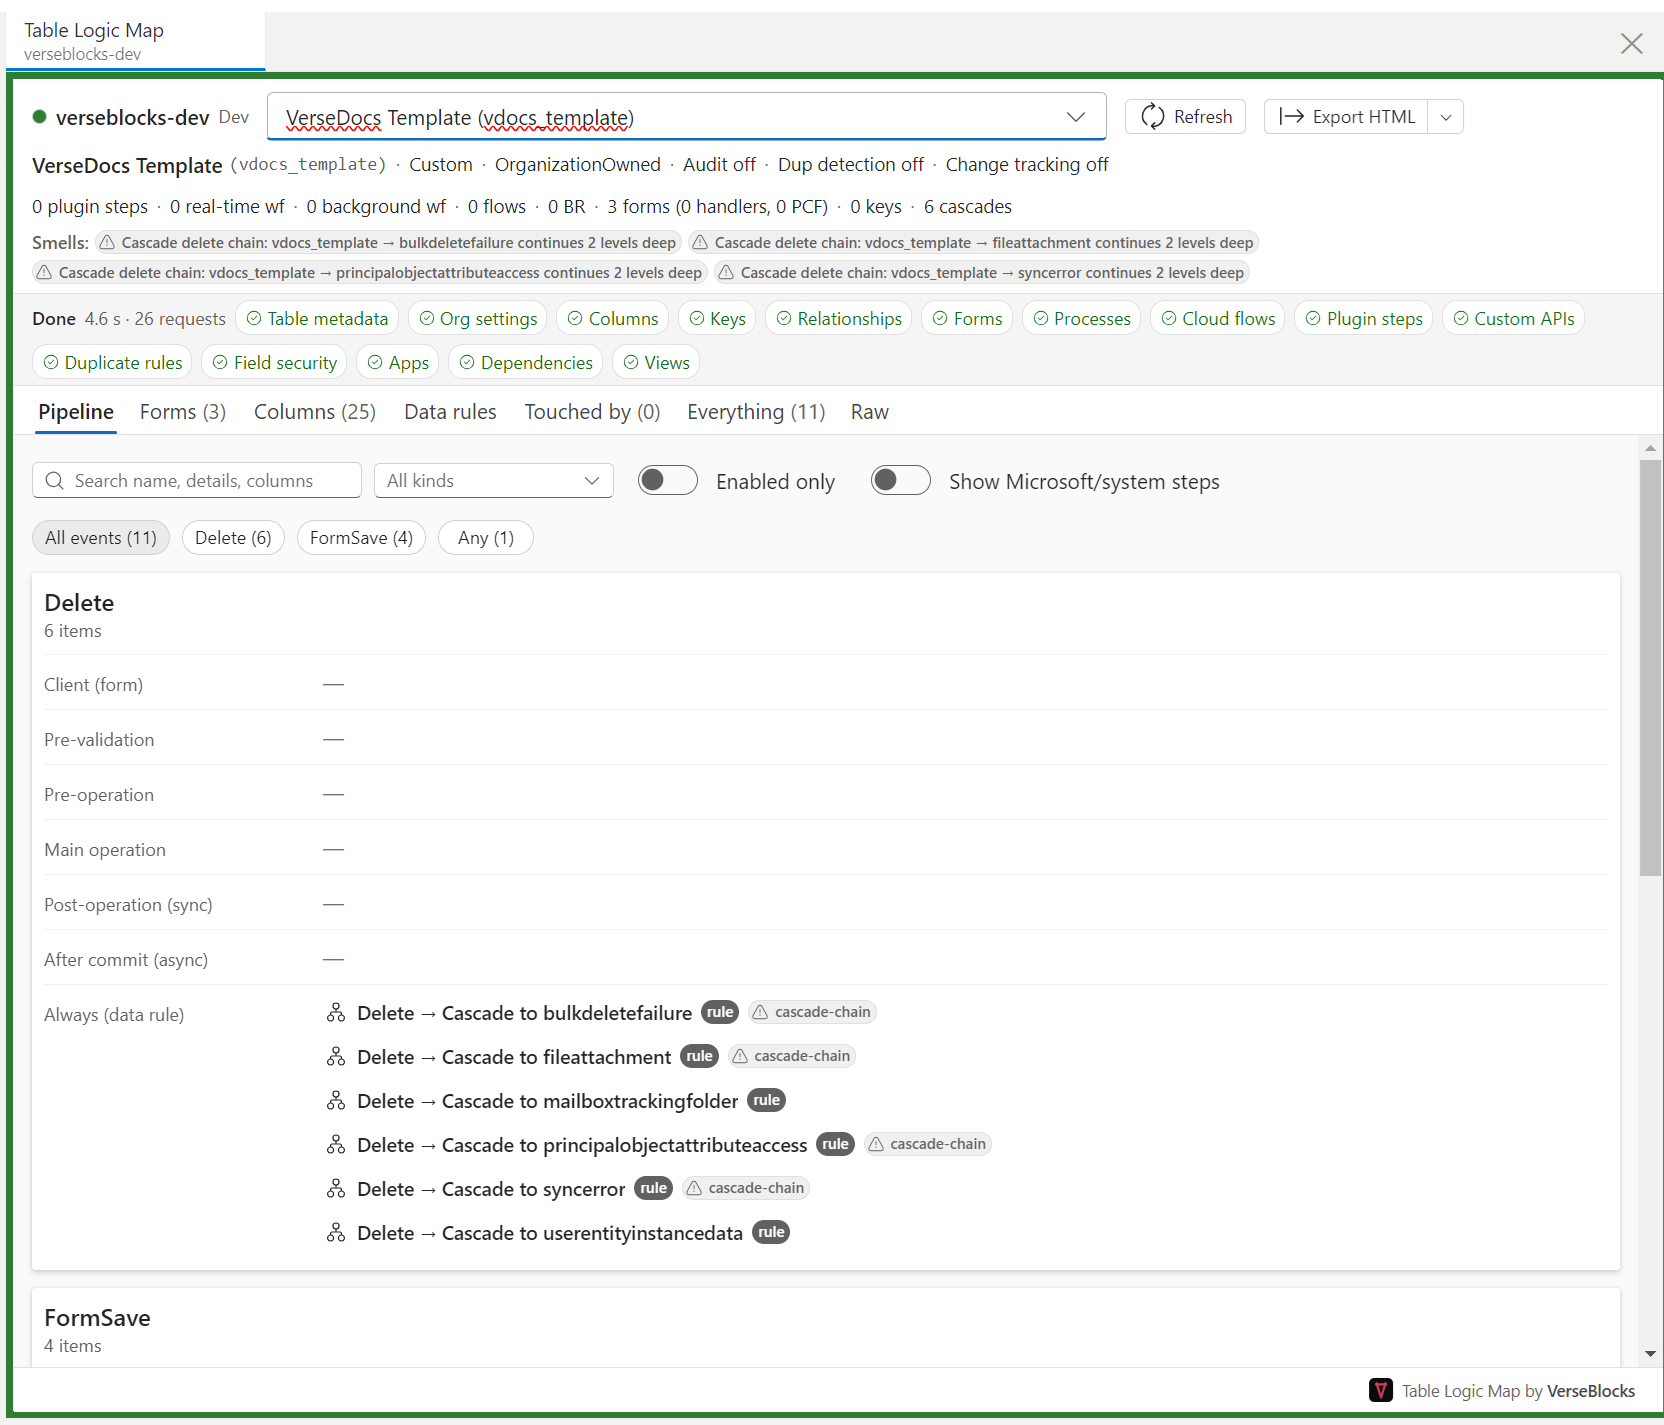Click the magnifier icon in the search box
1664x1425 pixels.
tap(55, 481)
